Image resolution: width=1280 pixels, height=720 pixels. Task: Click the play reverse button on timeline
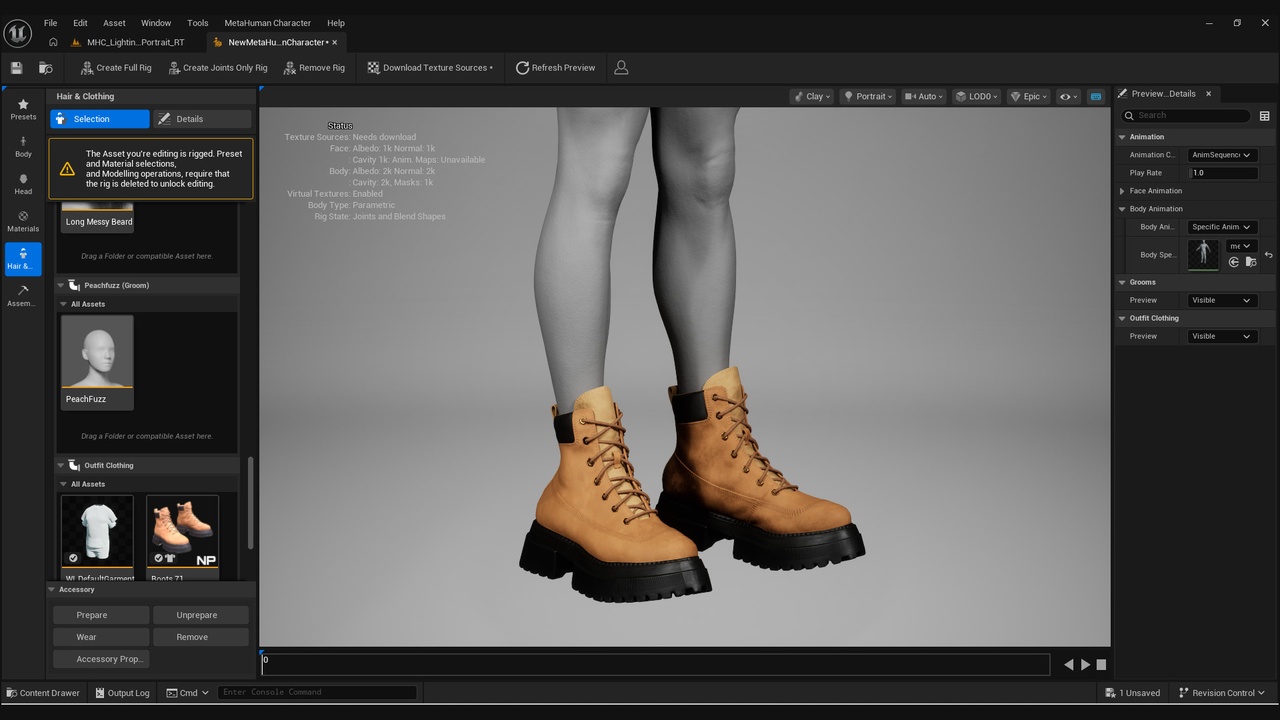(x=1068, y=665)
